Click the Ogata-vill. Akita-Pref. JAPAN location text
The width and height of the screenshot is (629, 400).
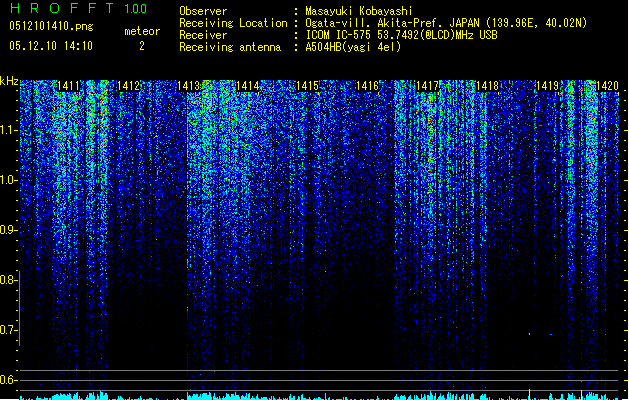pyautogui.click(x=446, y=23)
